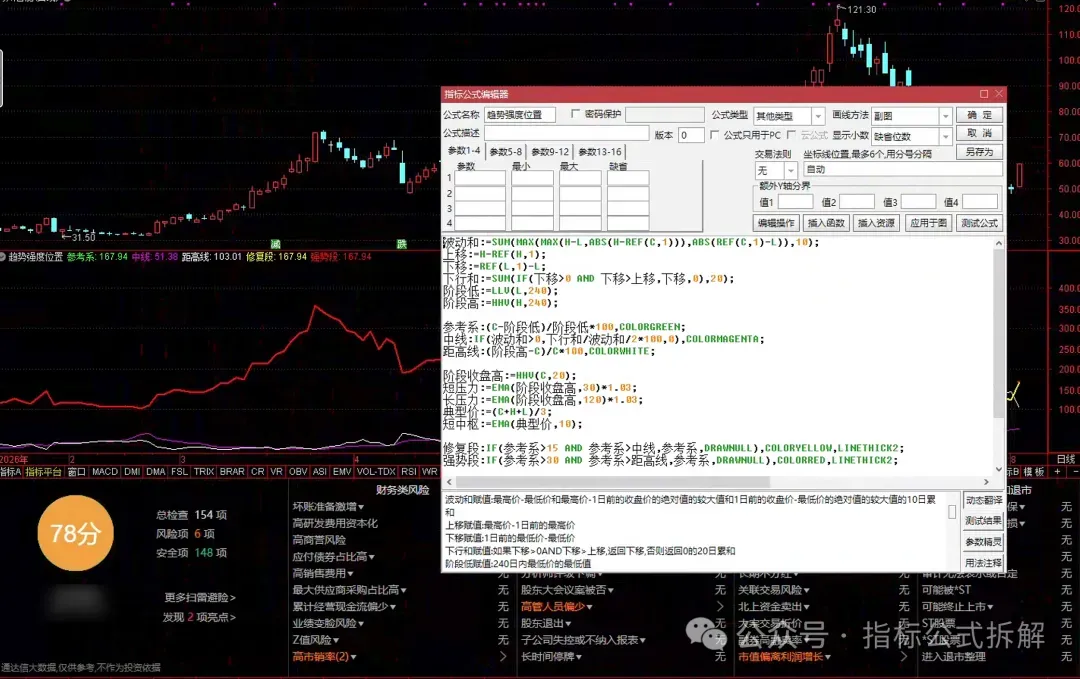The image size is (1080, 679).
Task: Open the 交易法则 dropdown
Action: click(x=791, y=170)
